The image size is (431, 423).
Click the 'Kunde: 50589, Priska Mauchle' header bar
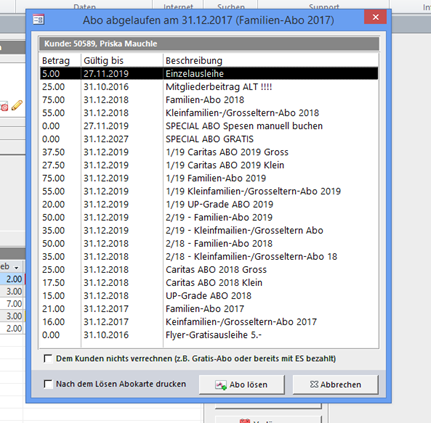(x=209, y=44)
